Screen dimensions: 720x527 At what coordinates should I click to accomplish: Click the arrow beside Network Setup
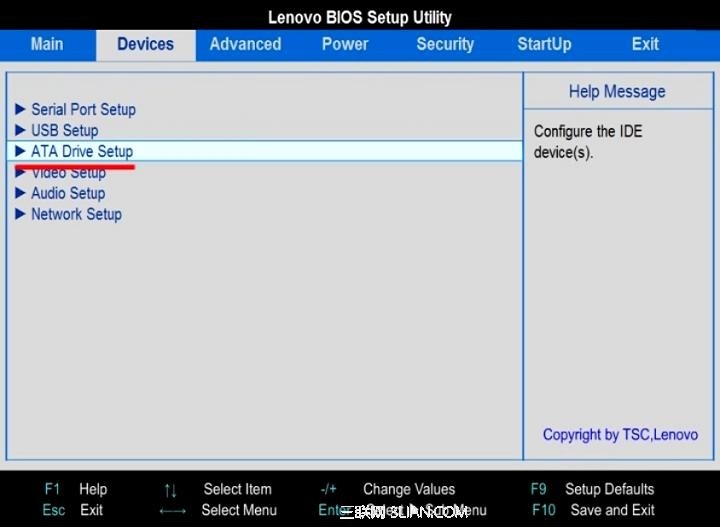pyautogui.click(x=20, y=214)
